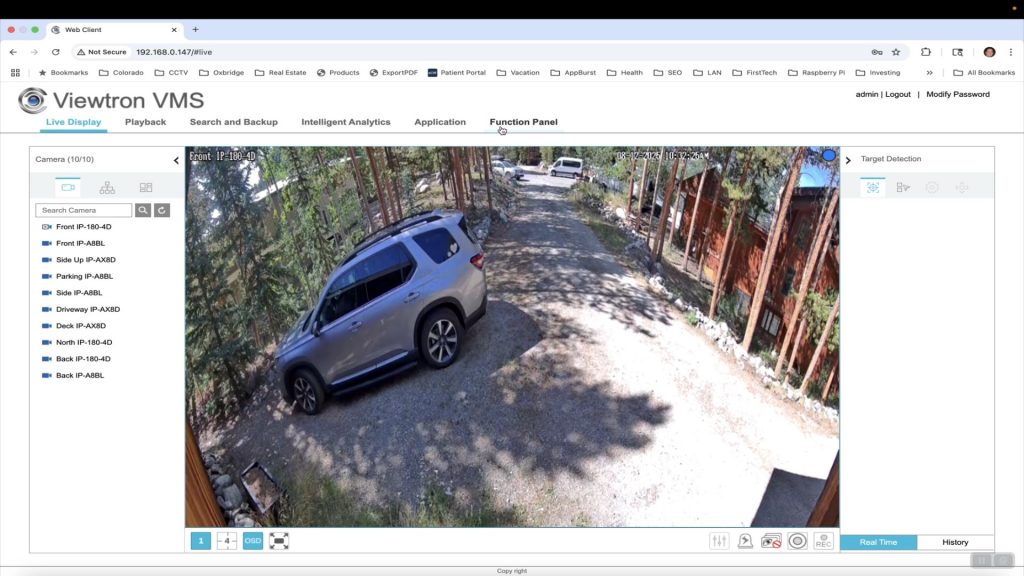Open the CCTV bookmarks folder

[171, 72]
